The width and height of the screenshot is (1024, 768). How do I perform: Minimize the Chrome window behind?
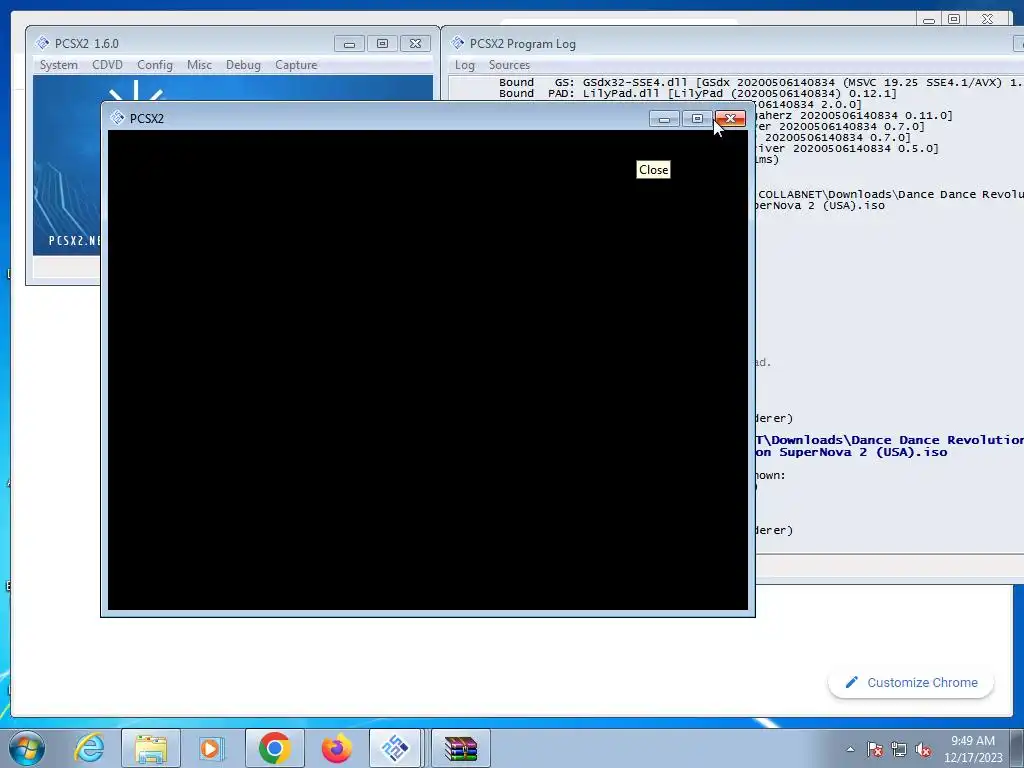click(x=929, y=20)
